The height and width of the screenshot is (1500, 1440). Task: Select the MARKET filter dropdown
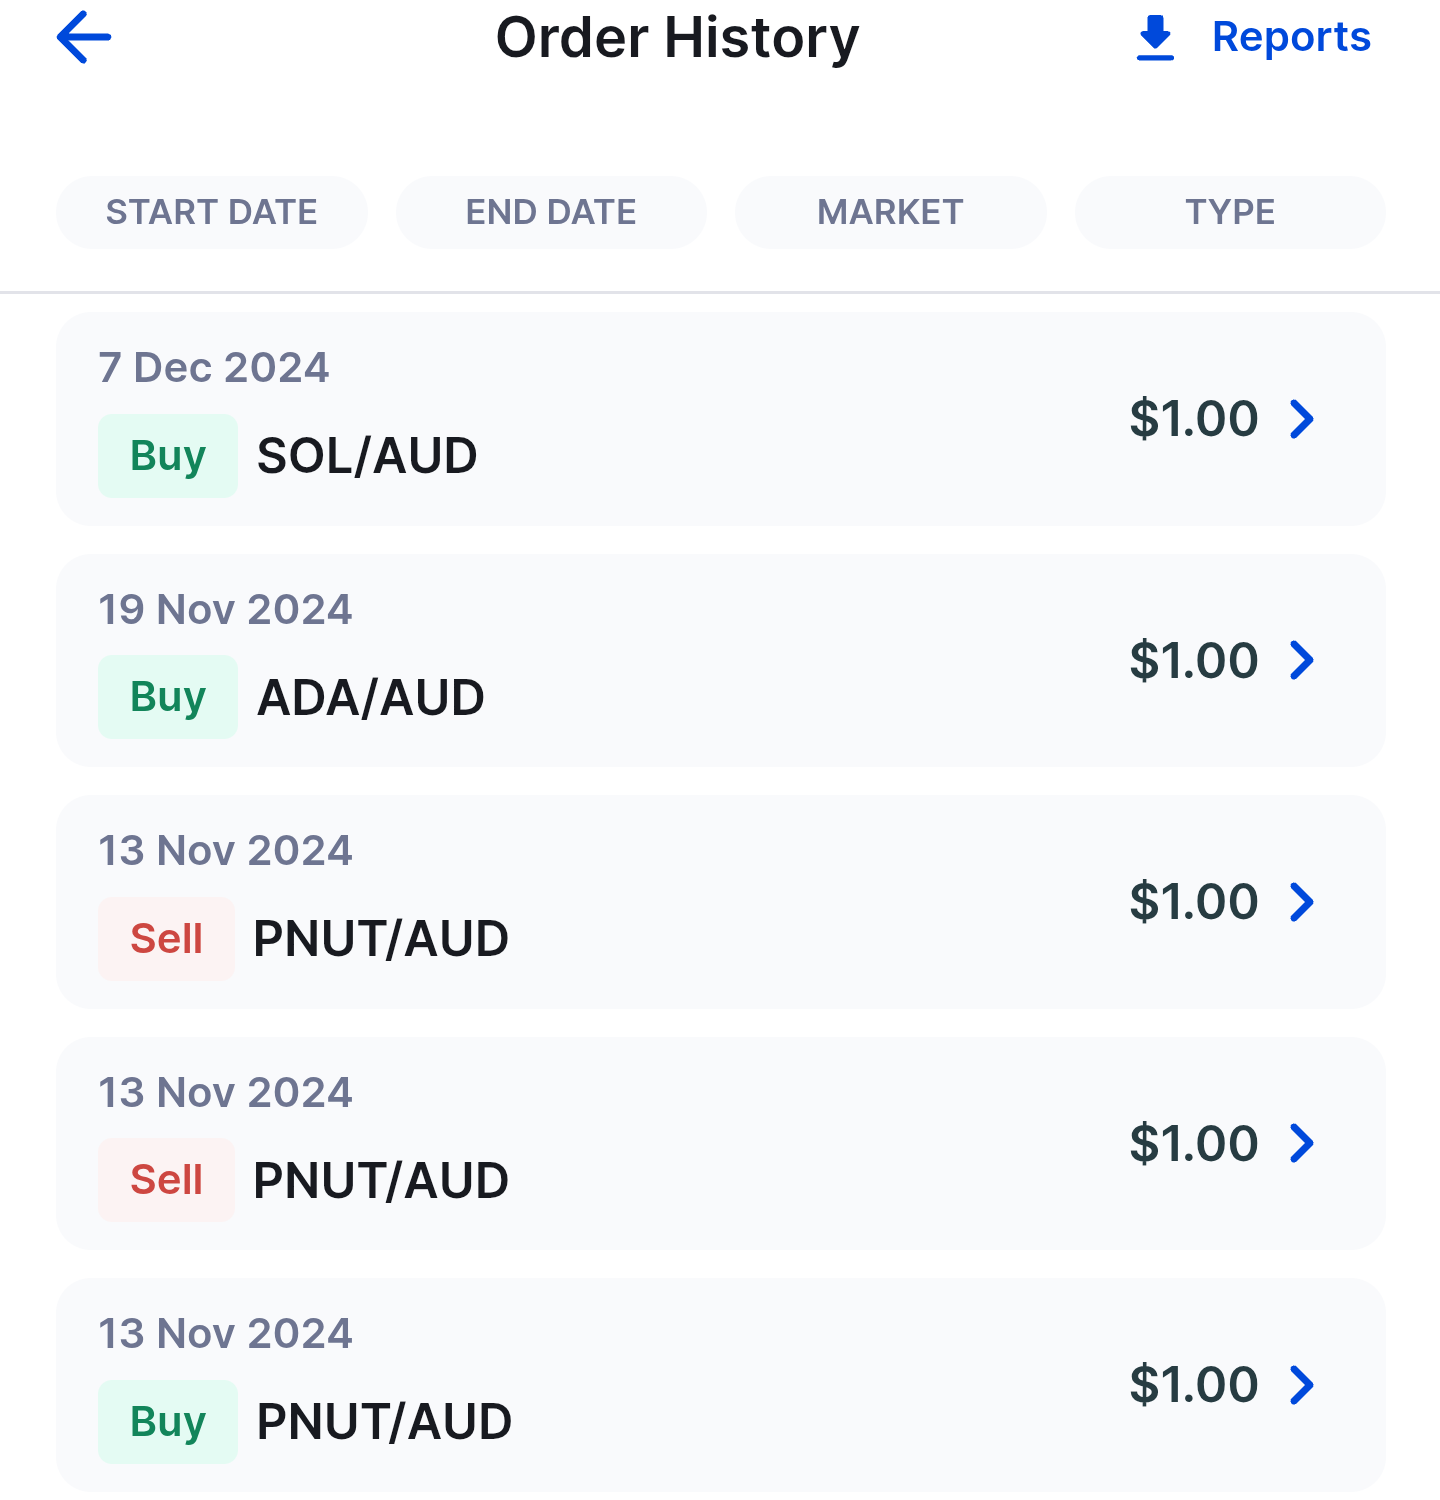(x=890, y=212)
